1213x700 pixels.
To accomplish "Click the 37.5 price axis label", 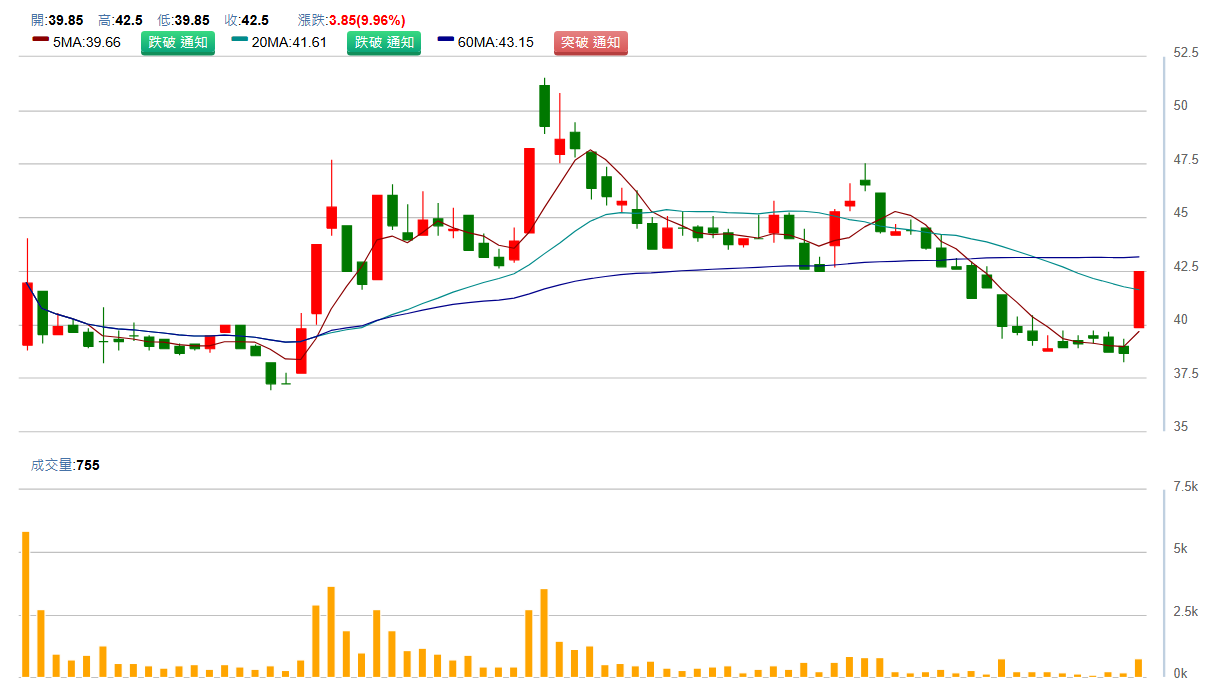I will pyautogui.click(x=1186, y=373).
